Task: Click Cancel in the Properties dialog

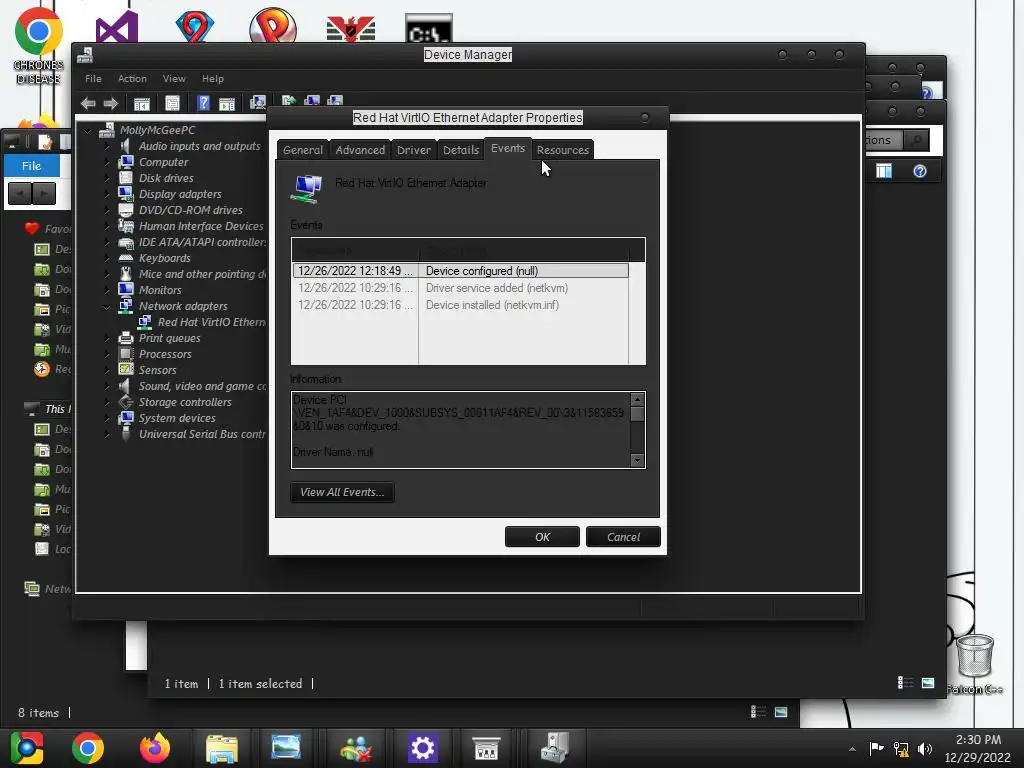Action: point(623,537)
